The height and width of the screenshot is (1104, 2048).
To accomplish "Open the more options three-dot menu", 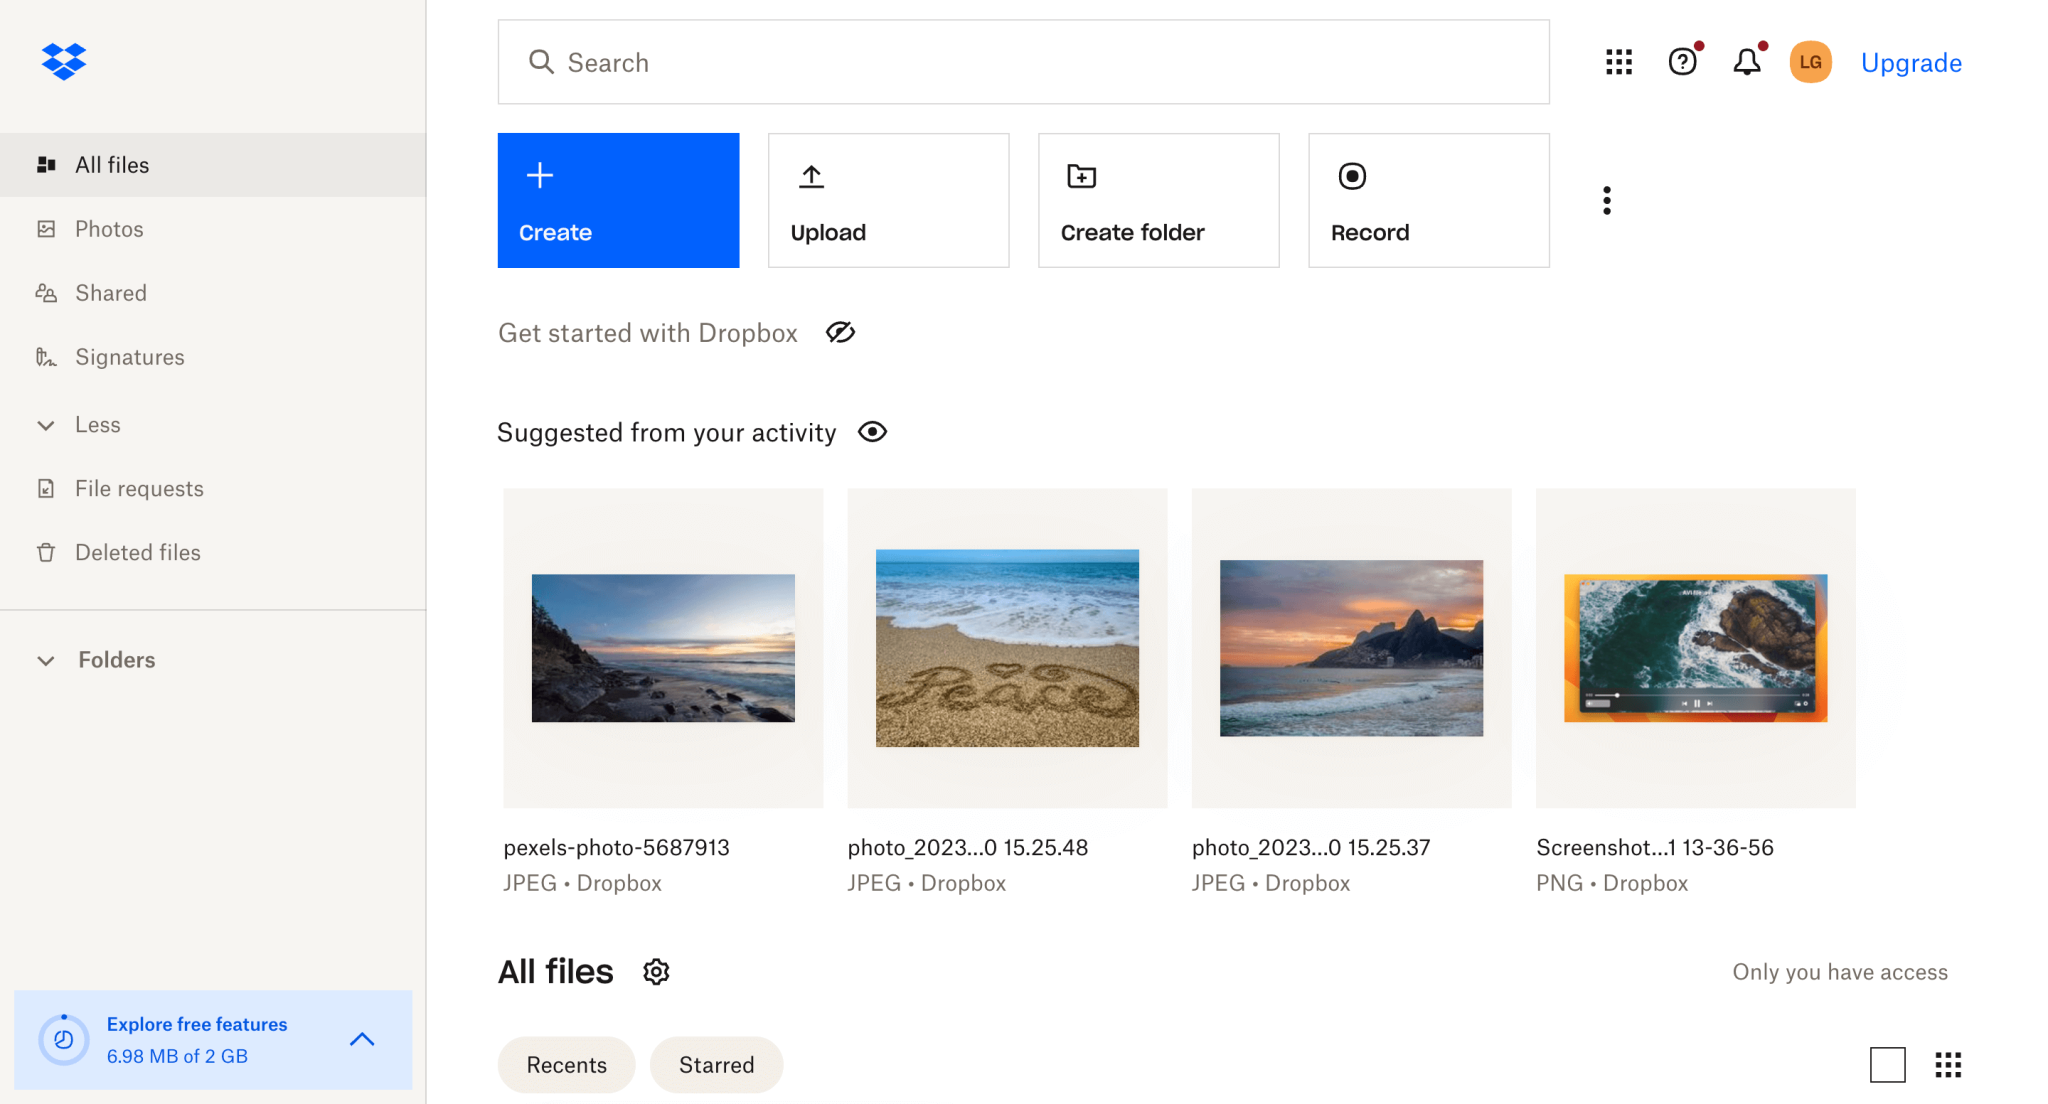I will 1606,200.
